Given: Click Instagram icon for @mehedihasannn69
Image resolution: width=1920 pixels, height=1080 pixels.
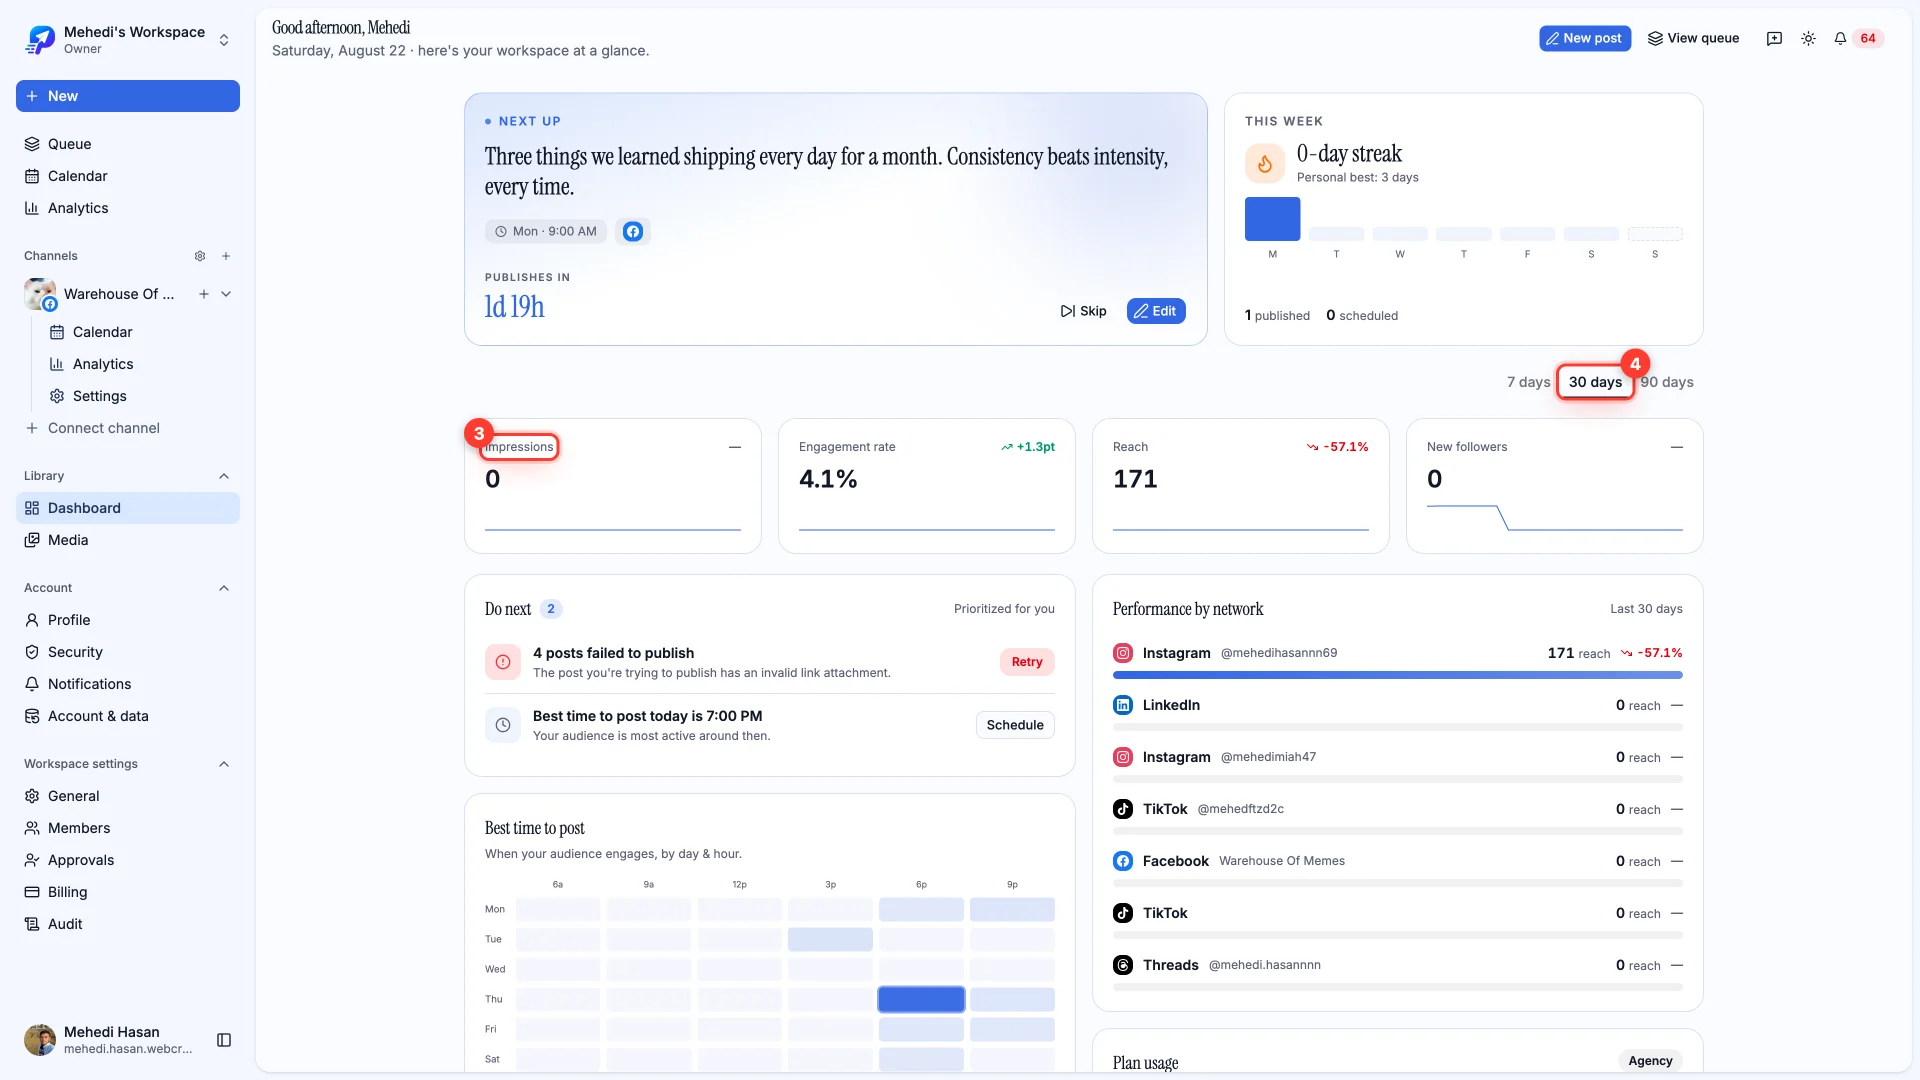Looking at the screenshot, I should click(1123, 653).
